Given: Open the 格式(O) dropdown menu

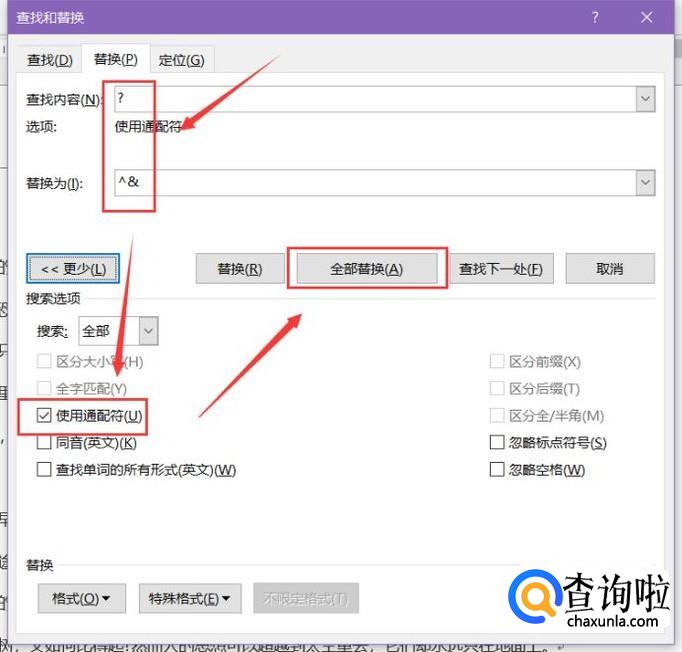Looking at the screenshot, I should coord(82,599).
